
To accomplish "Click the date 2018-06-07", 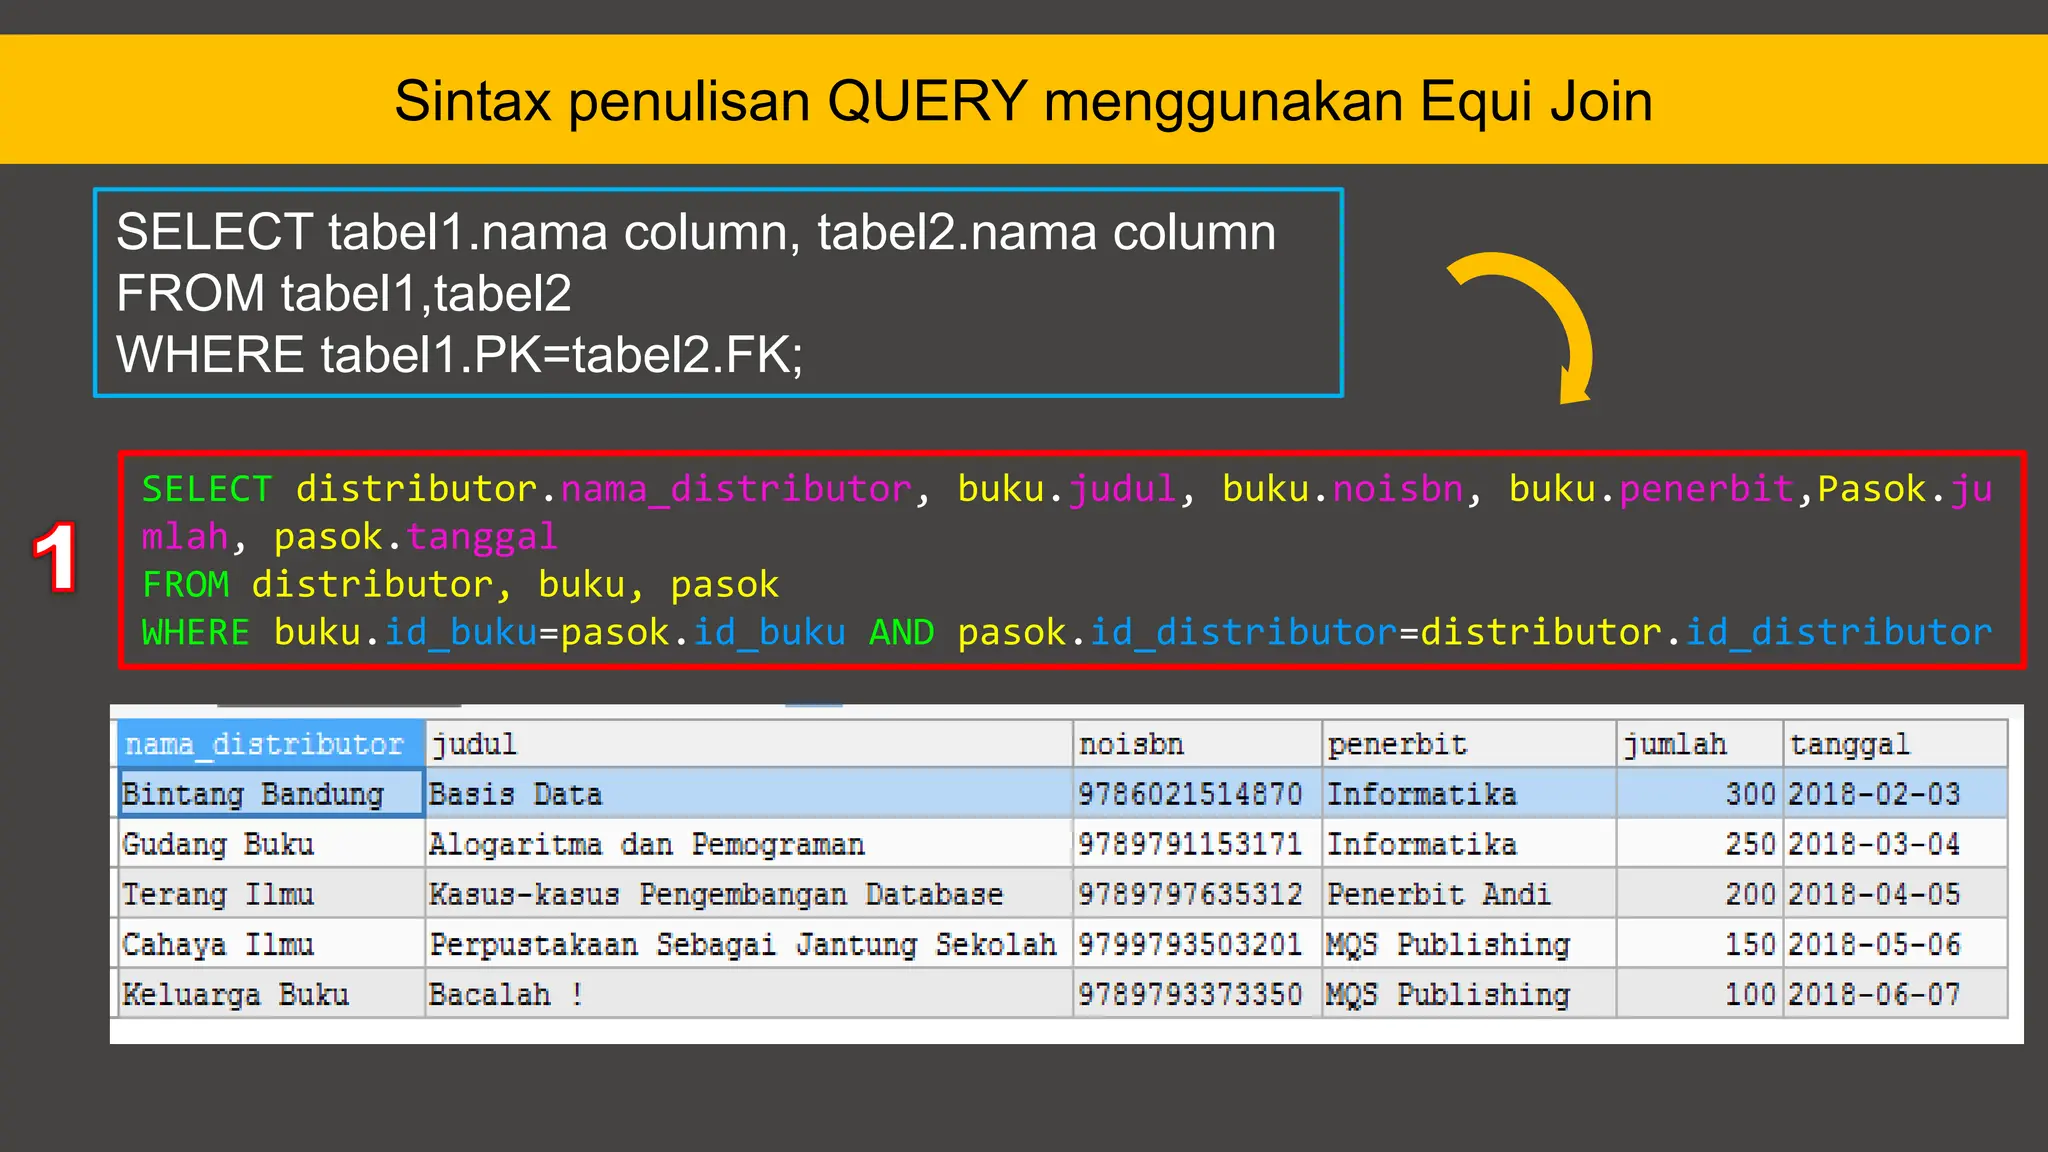I will (1895, 994).
